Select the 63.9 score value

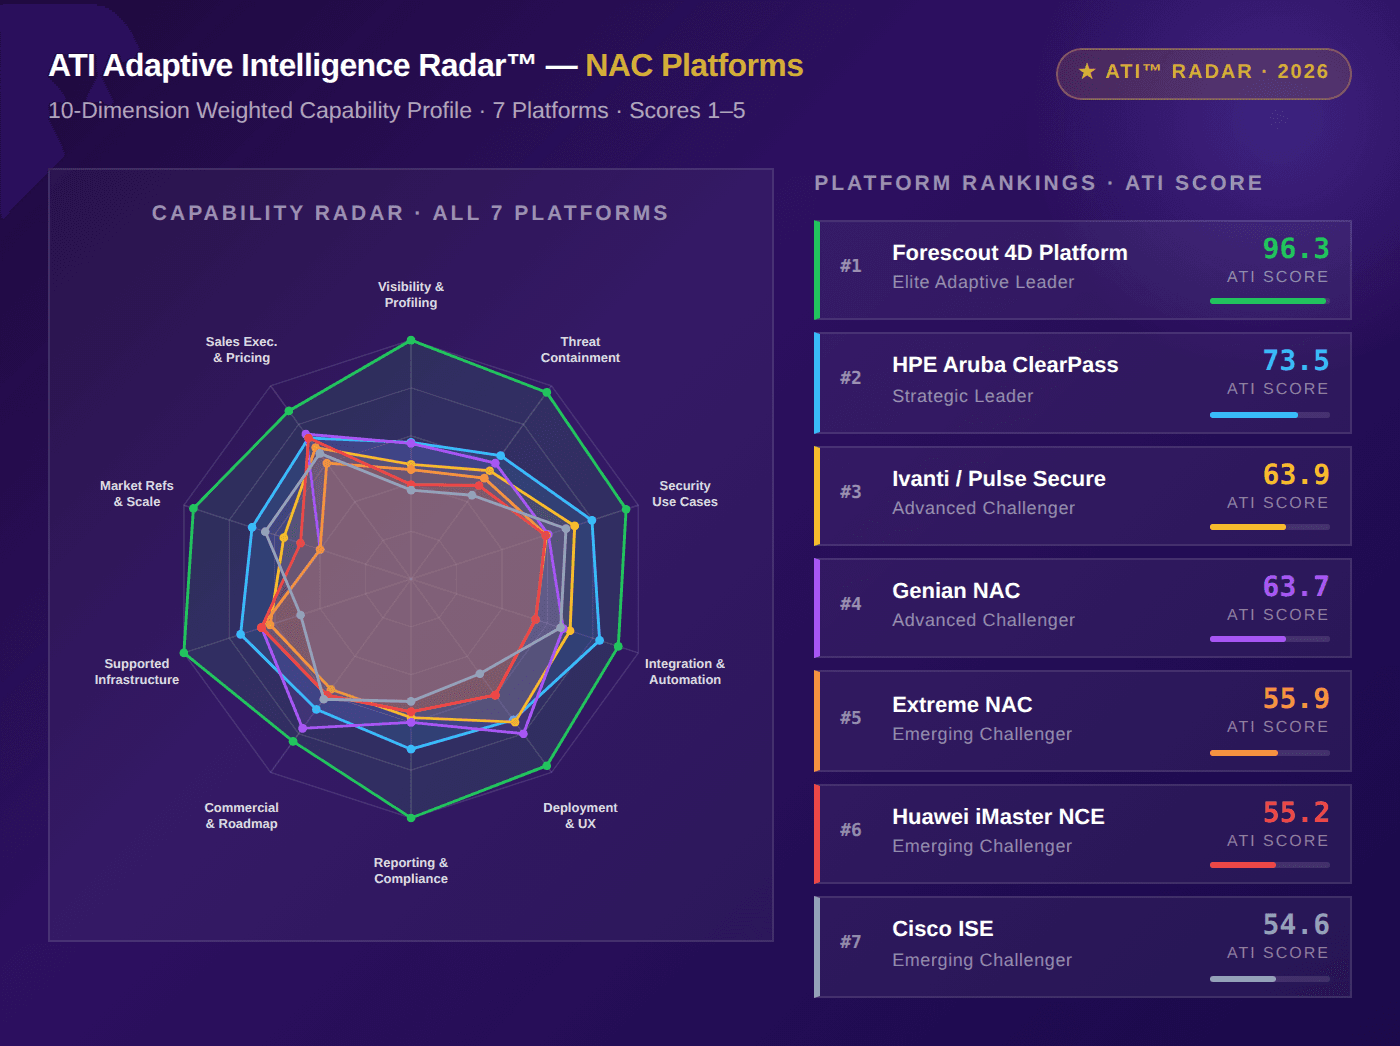point(1296,475)
